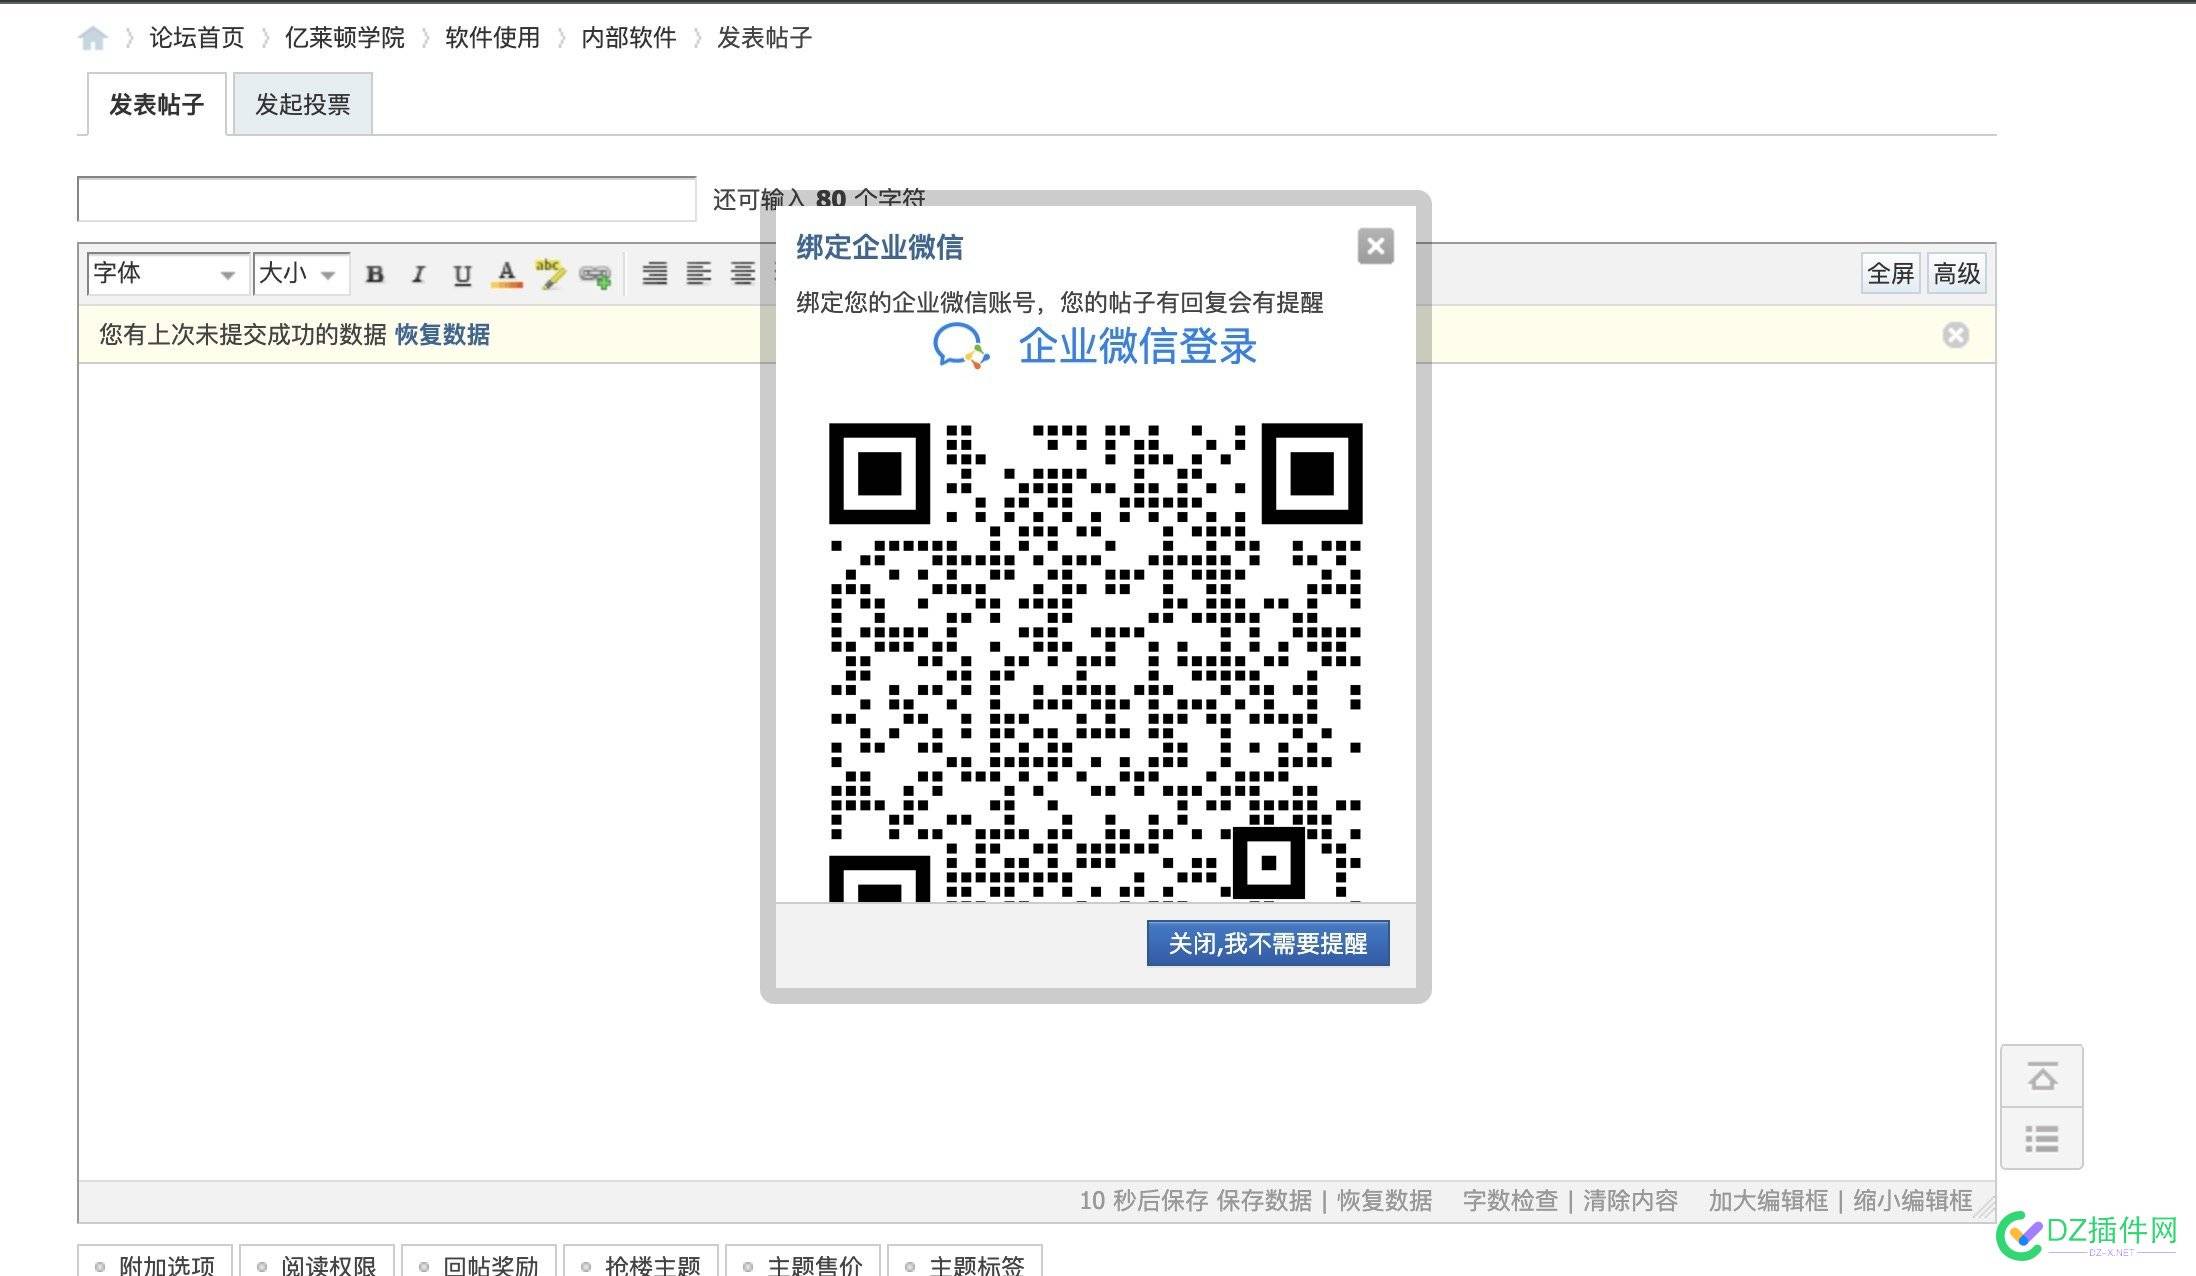
Task: Click 缩小编辑框 to shrink editor
Action: [1913, 1200]
